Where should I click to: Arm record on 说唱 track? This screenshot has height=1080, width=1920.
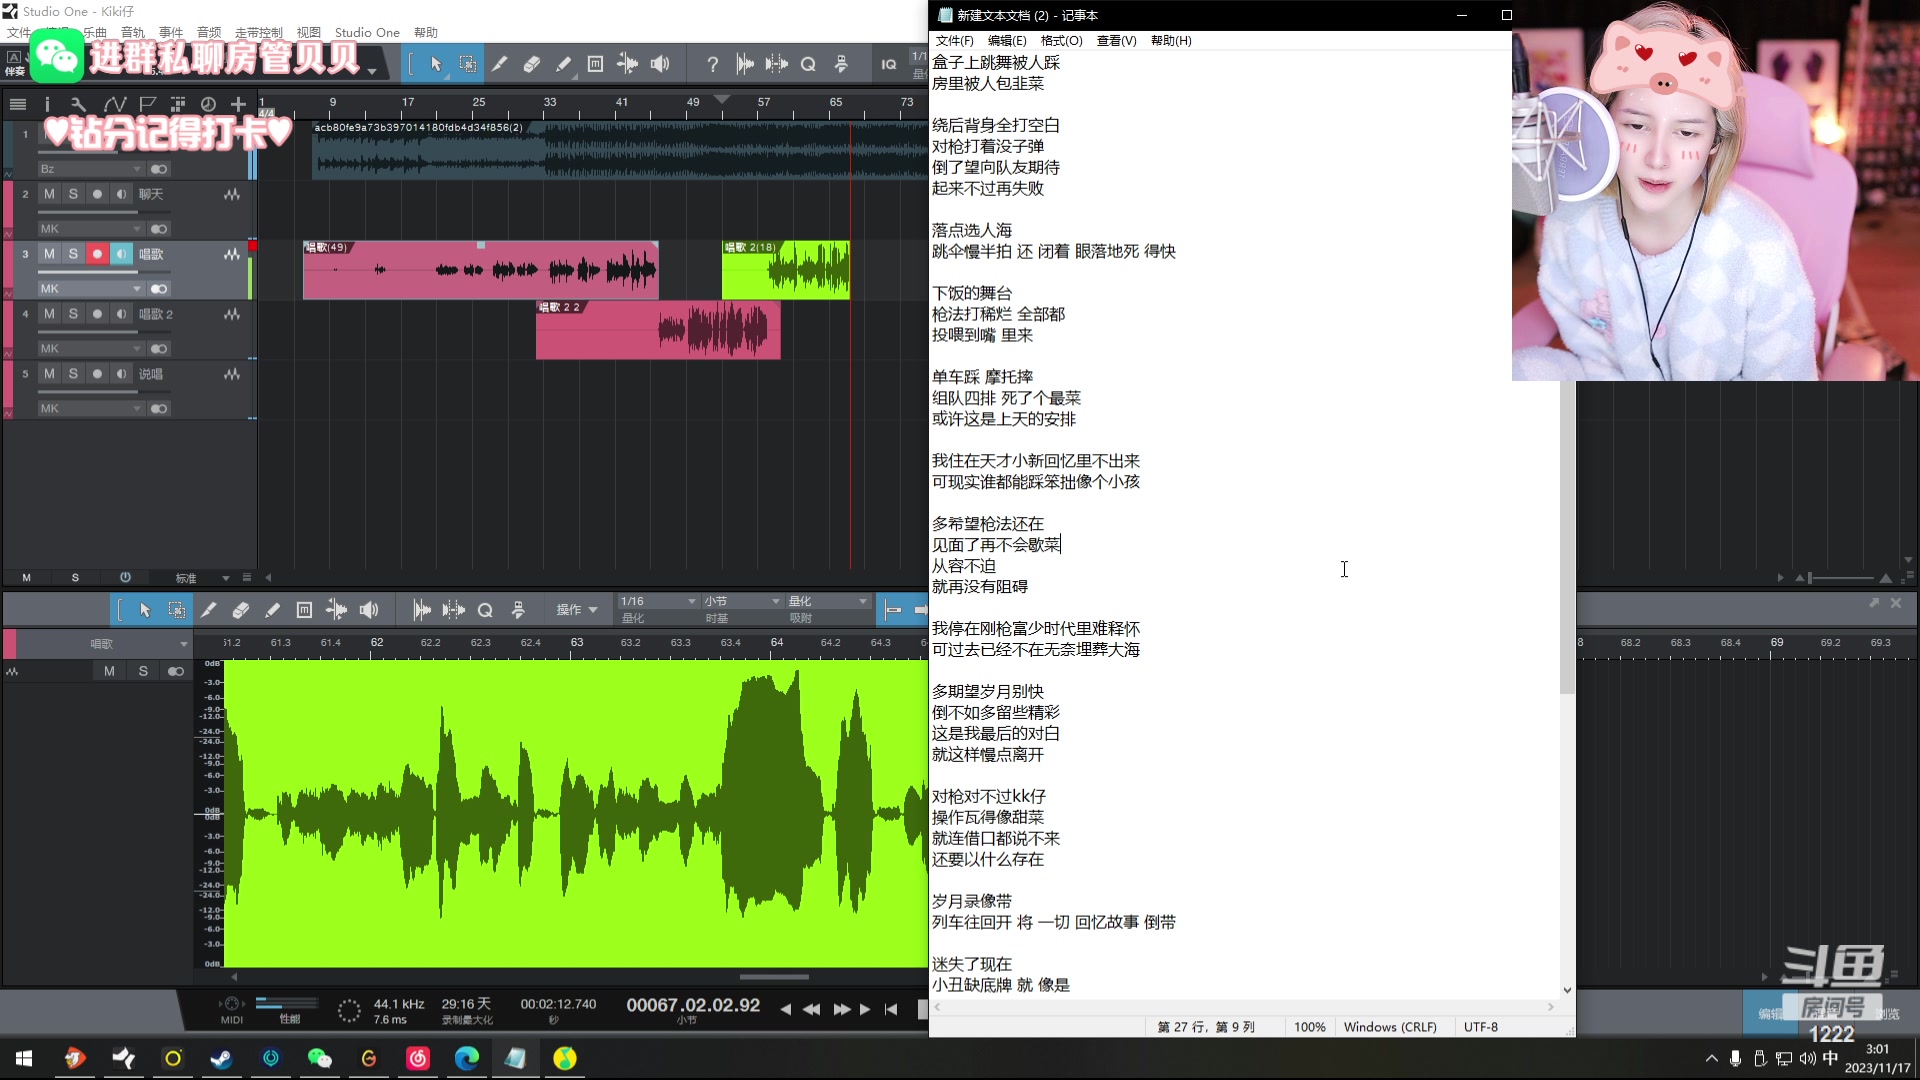coord(97,374)
